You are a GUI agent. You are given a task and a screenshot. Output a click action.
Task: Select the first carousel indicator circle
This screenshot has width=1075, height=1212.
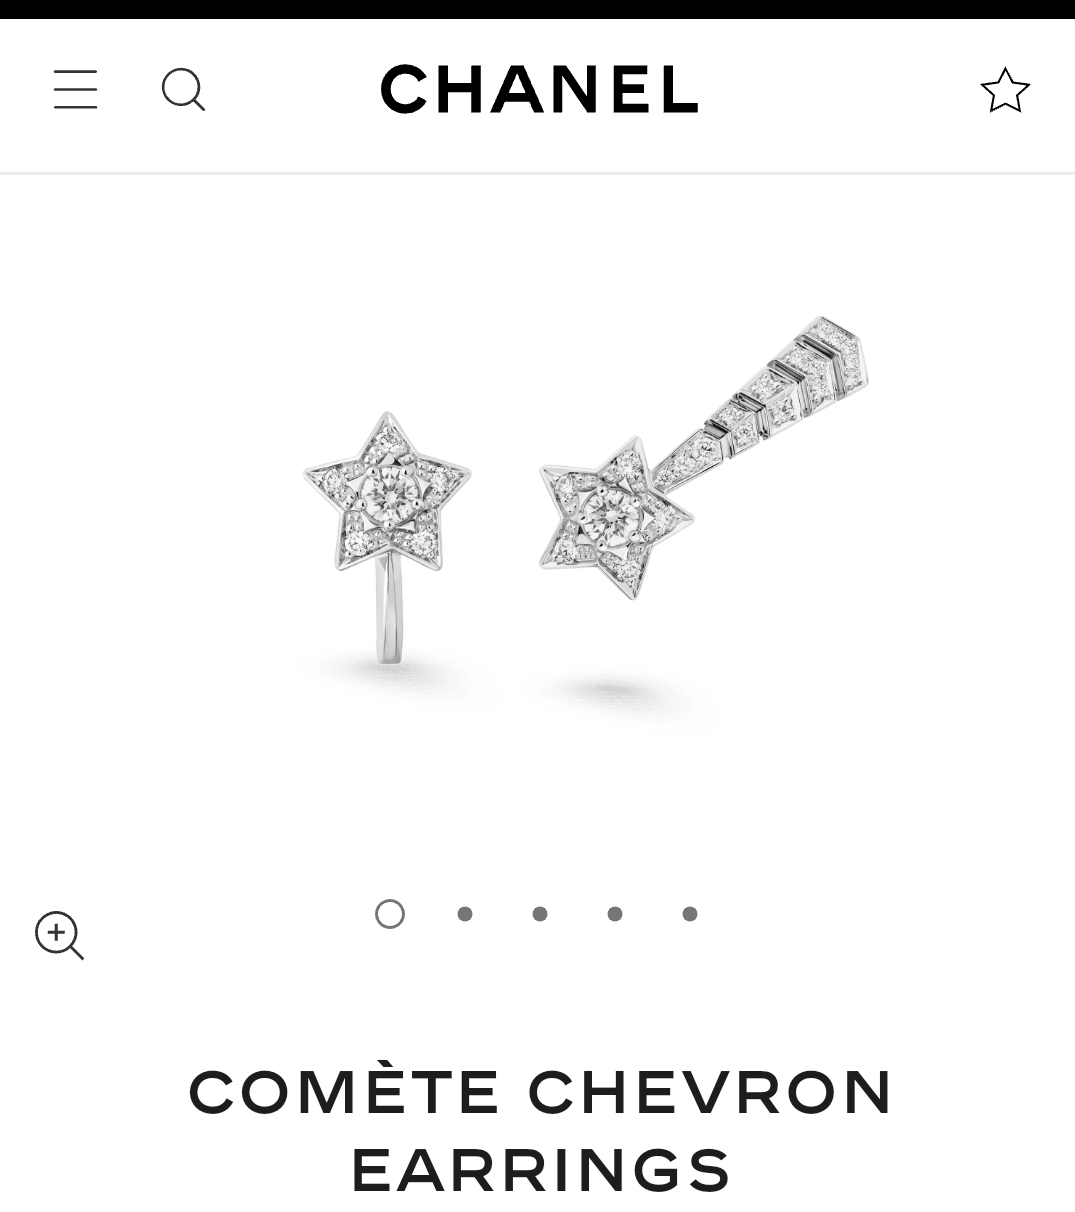click(x=390, y=914)
